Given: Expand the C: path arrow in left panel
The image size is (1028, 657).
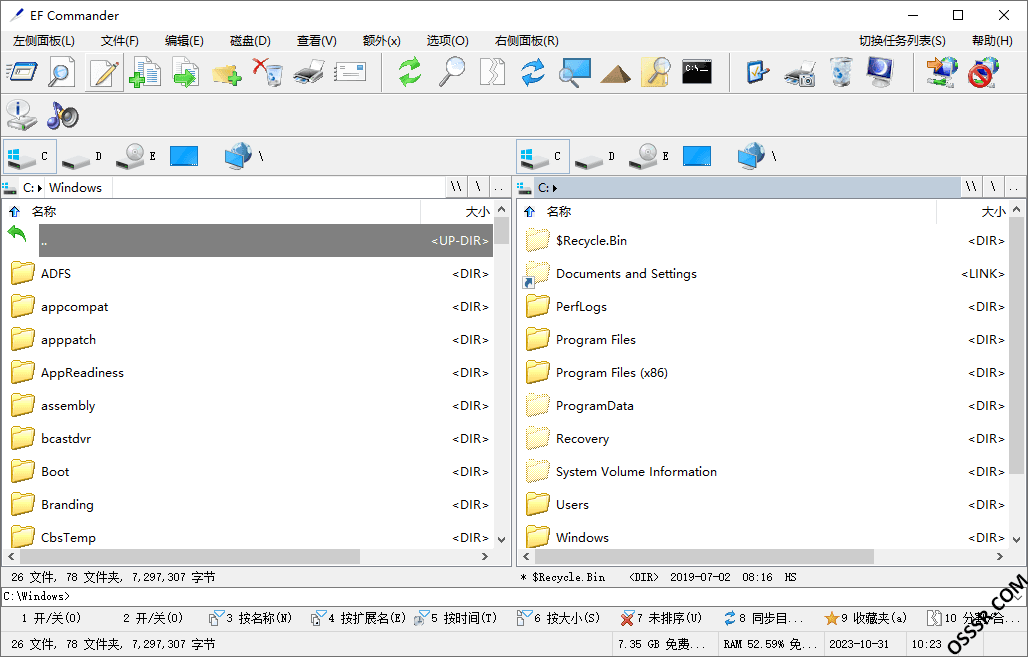Looking at the screenshot, I should pos(39,188).
